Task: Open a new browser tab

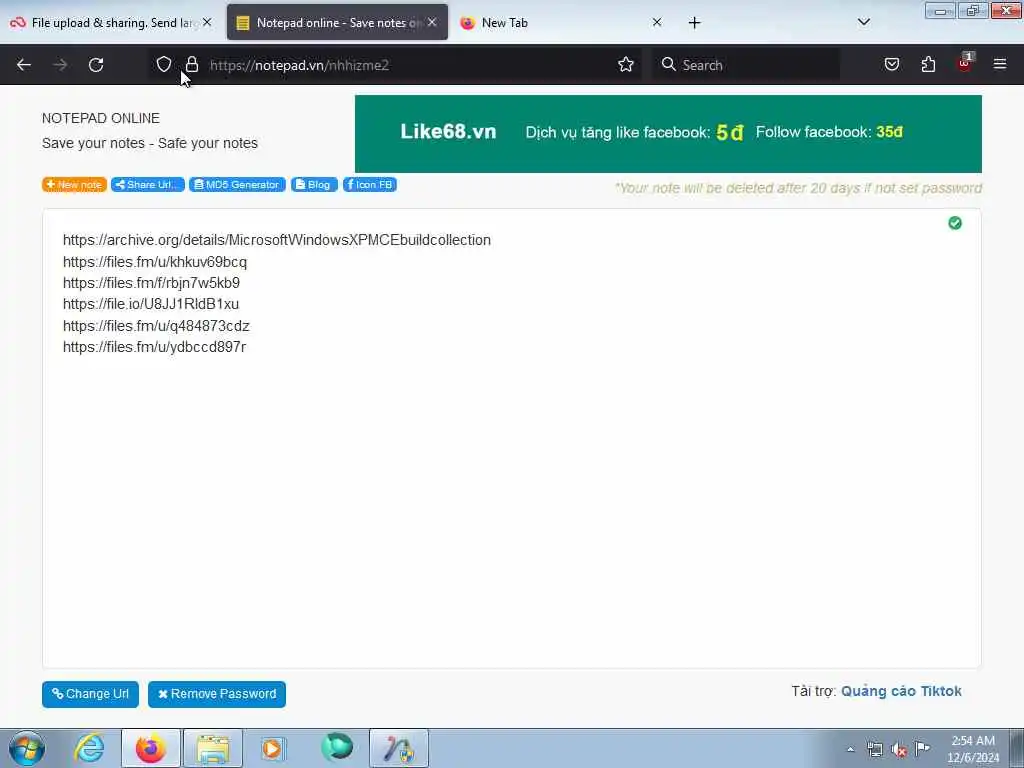Action: (x=694, y=23)
